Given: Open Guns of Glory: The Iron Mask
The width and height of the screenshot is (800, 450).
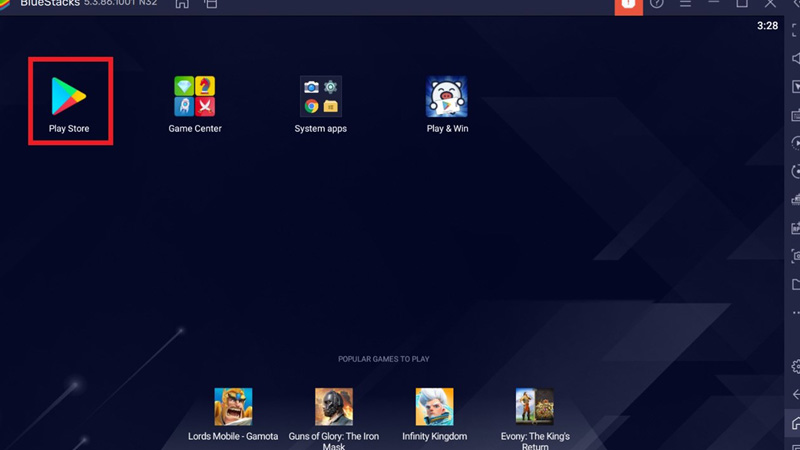Looking at the screenshot, I should (x=334, y=407).
